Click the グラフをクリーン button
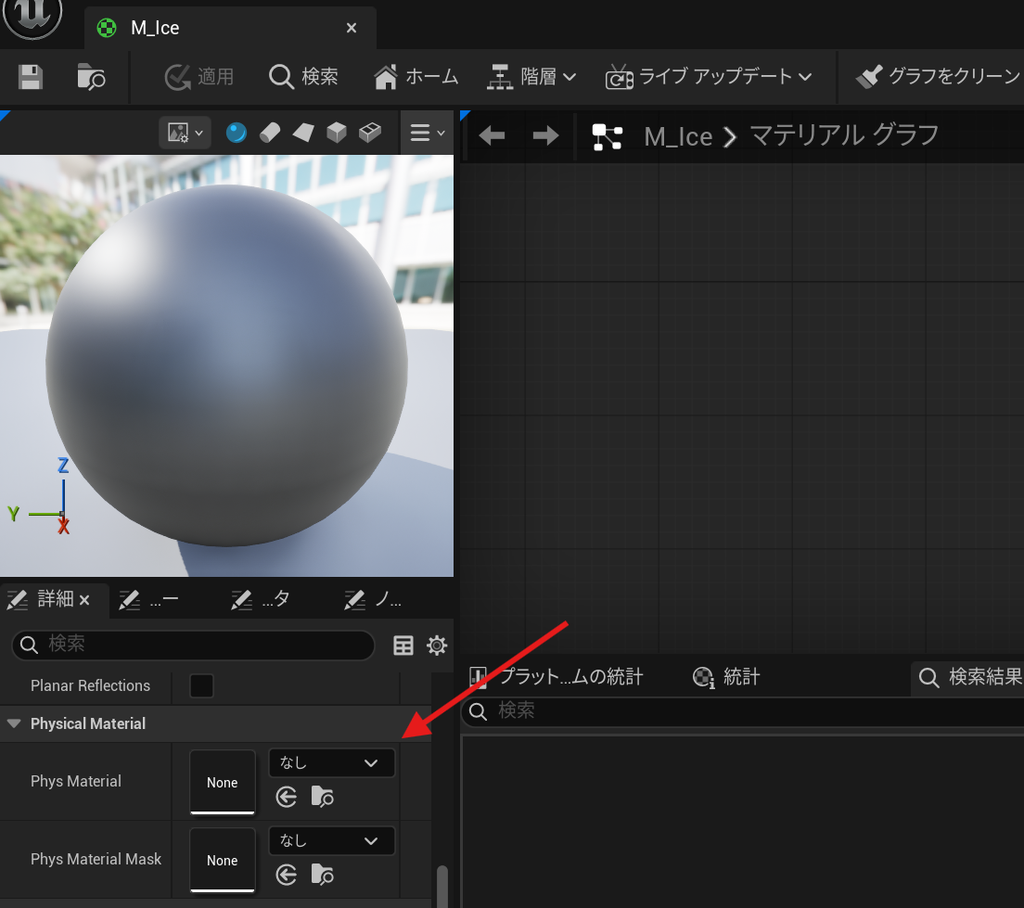Screen dimensions: 1024x908 (x=938, y=77)
